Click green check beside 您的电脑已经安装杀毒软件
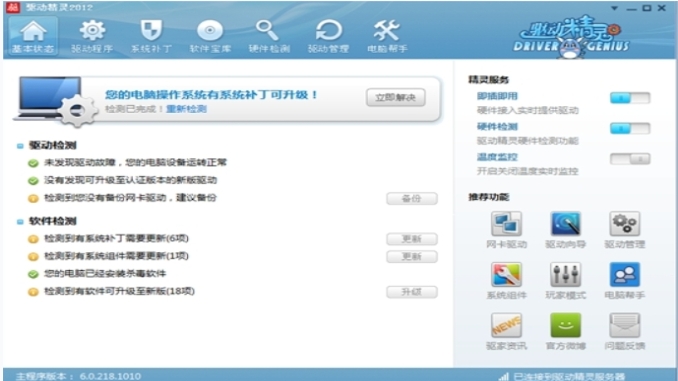 click(33, 275)
